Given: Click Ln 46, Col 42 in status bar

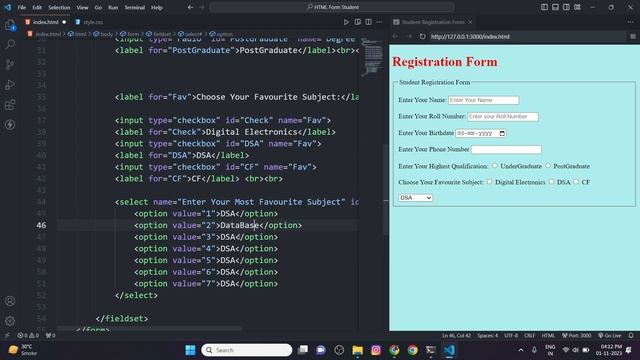Looking at the screenshot, I should pyautogui.click(x=456, y=336).
